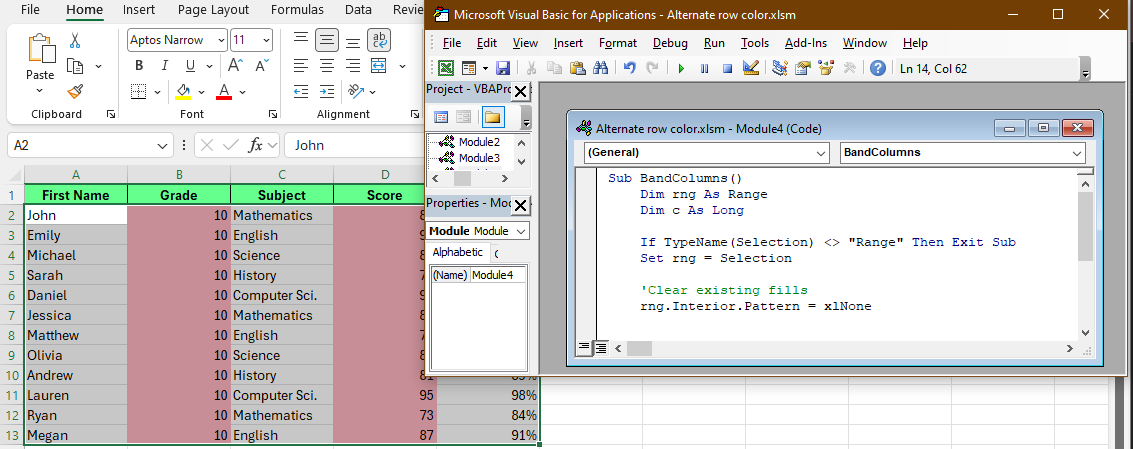The height and width of the screenshot is (449, 1133).
Task: Click the Align Left icon in Excel ribbon
Action: point(301,66)
